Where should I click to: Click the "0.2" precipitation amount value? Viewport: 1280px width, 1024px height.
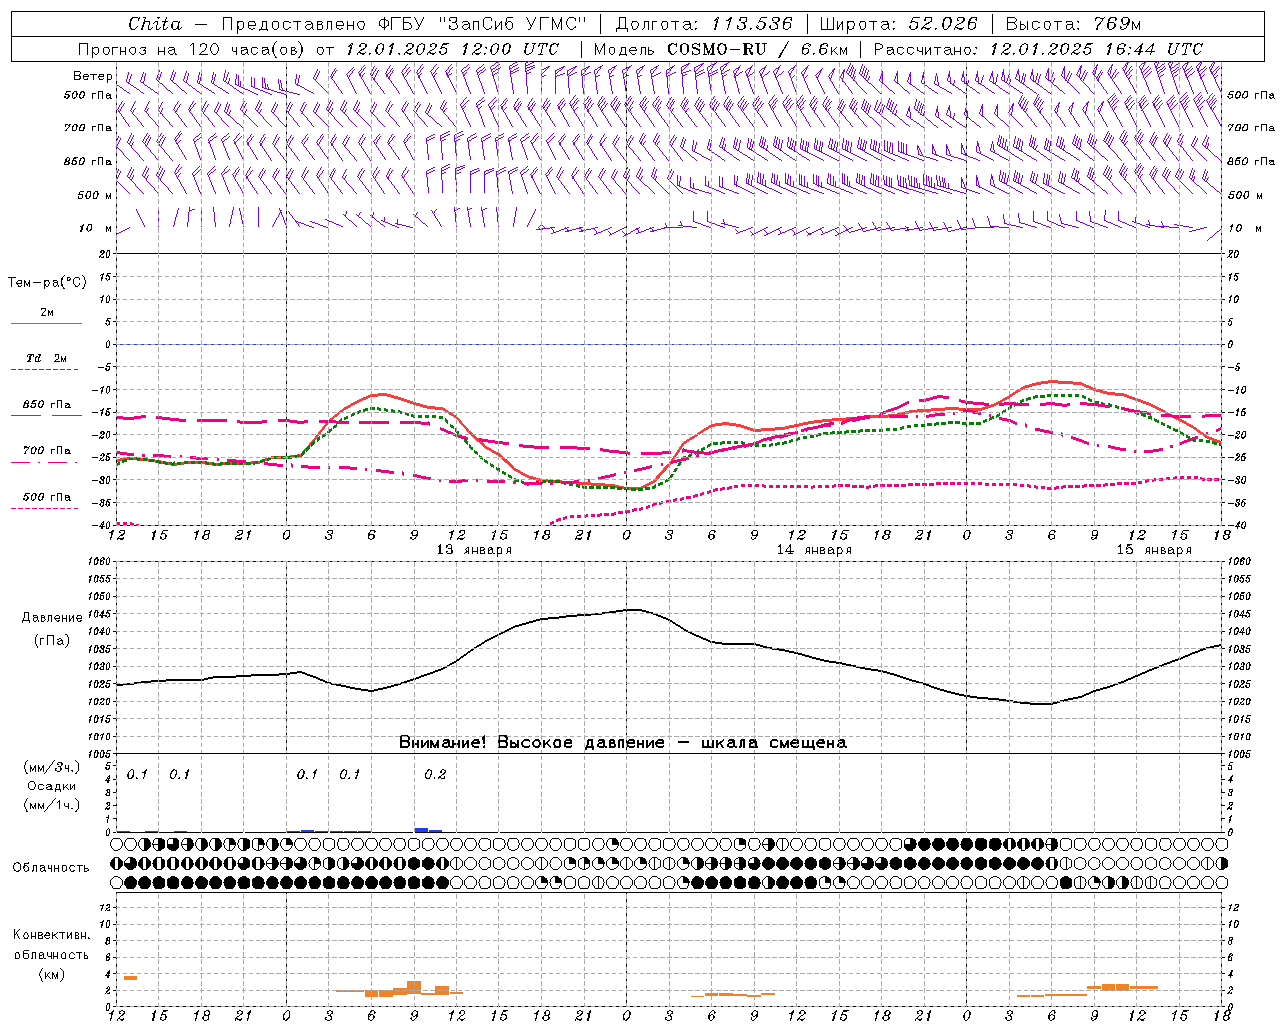pos(435,775)
